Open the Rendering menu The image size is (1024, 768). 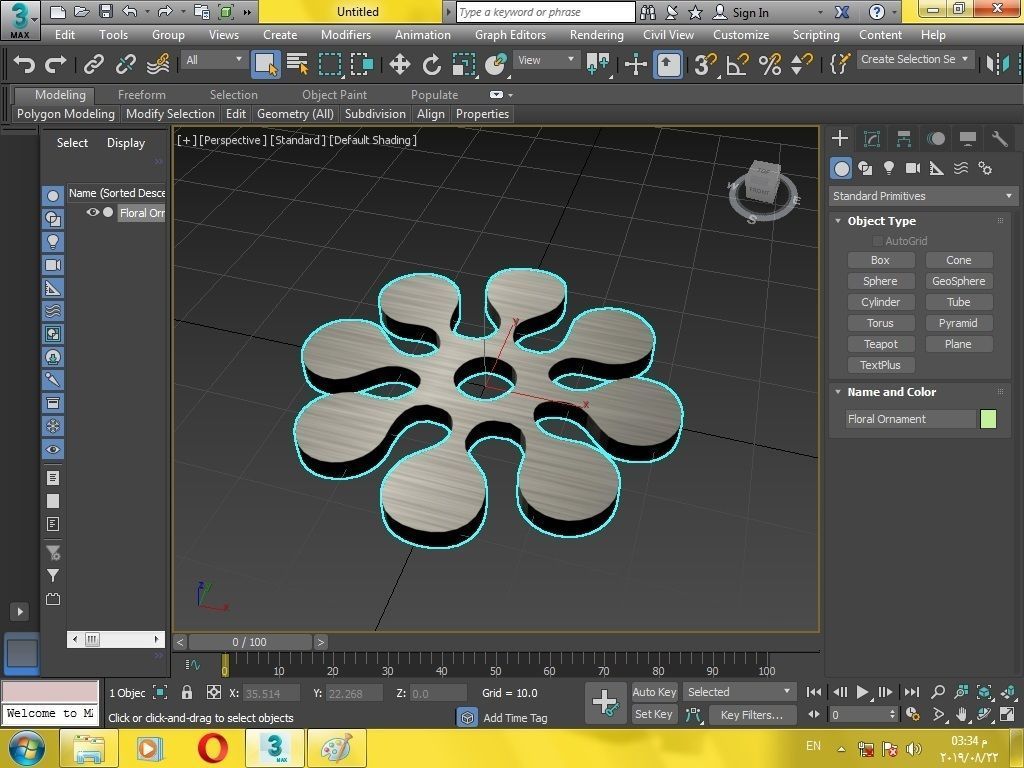(596, 35)
